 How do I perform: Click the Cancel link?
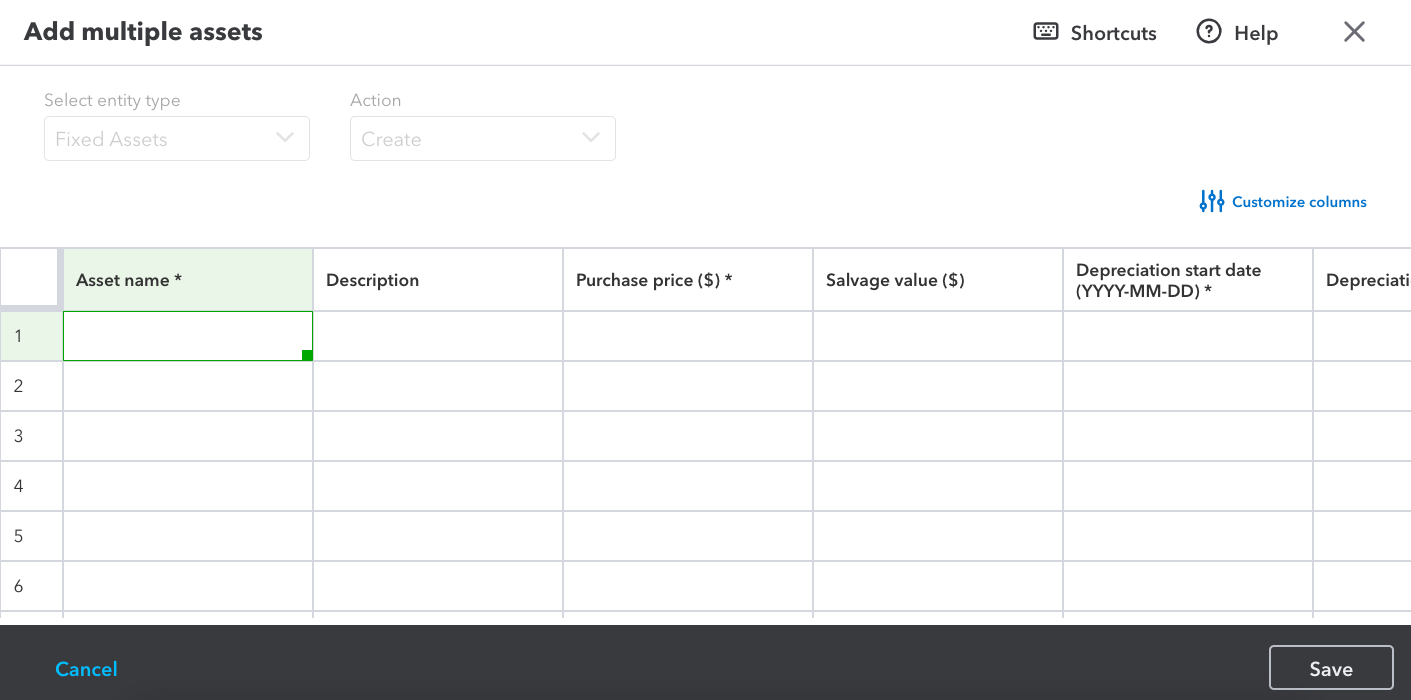click(86, 669)
